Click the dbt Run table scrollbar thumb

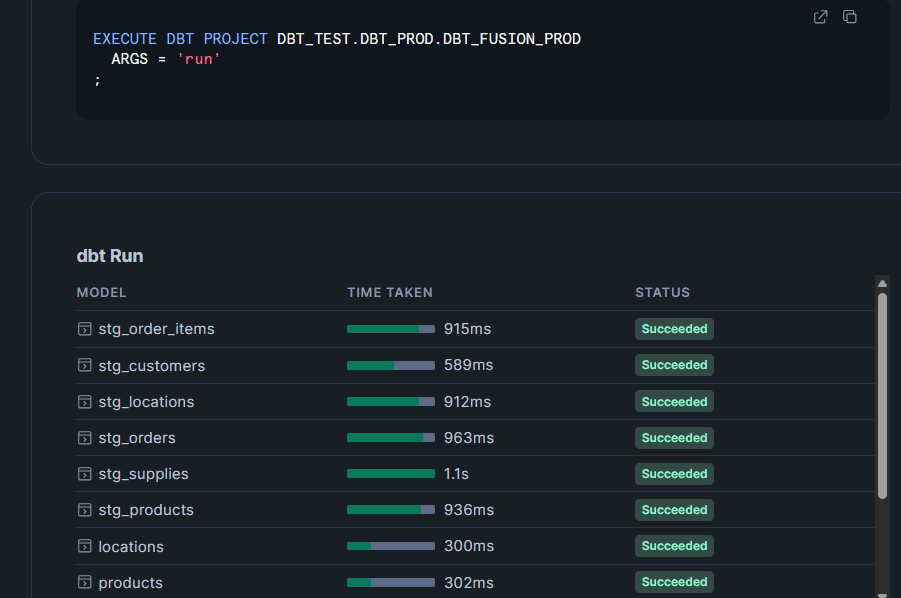click(x=882, y=396)
